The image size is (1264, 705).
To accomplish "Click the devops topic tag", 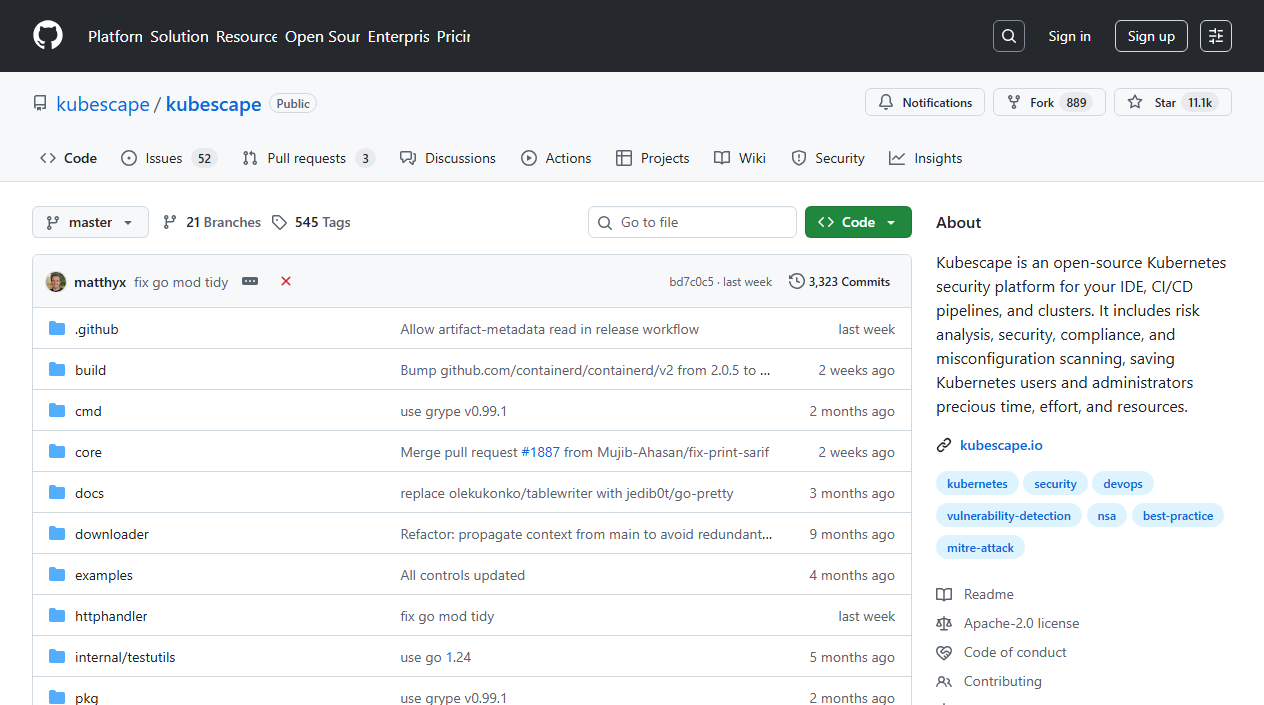I will tap(1123, 484).
